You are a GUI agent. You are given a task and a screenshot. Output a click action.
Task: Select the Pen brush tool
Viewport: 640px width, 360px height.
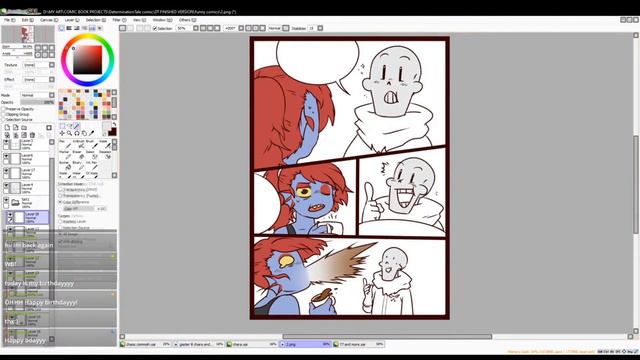click(65, 144)
